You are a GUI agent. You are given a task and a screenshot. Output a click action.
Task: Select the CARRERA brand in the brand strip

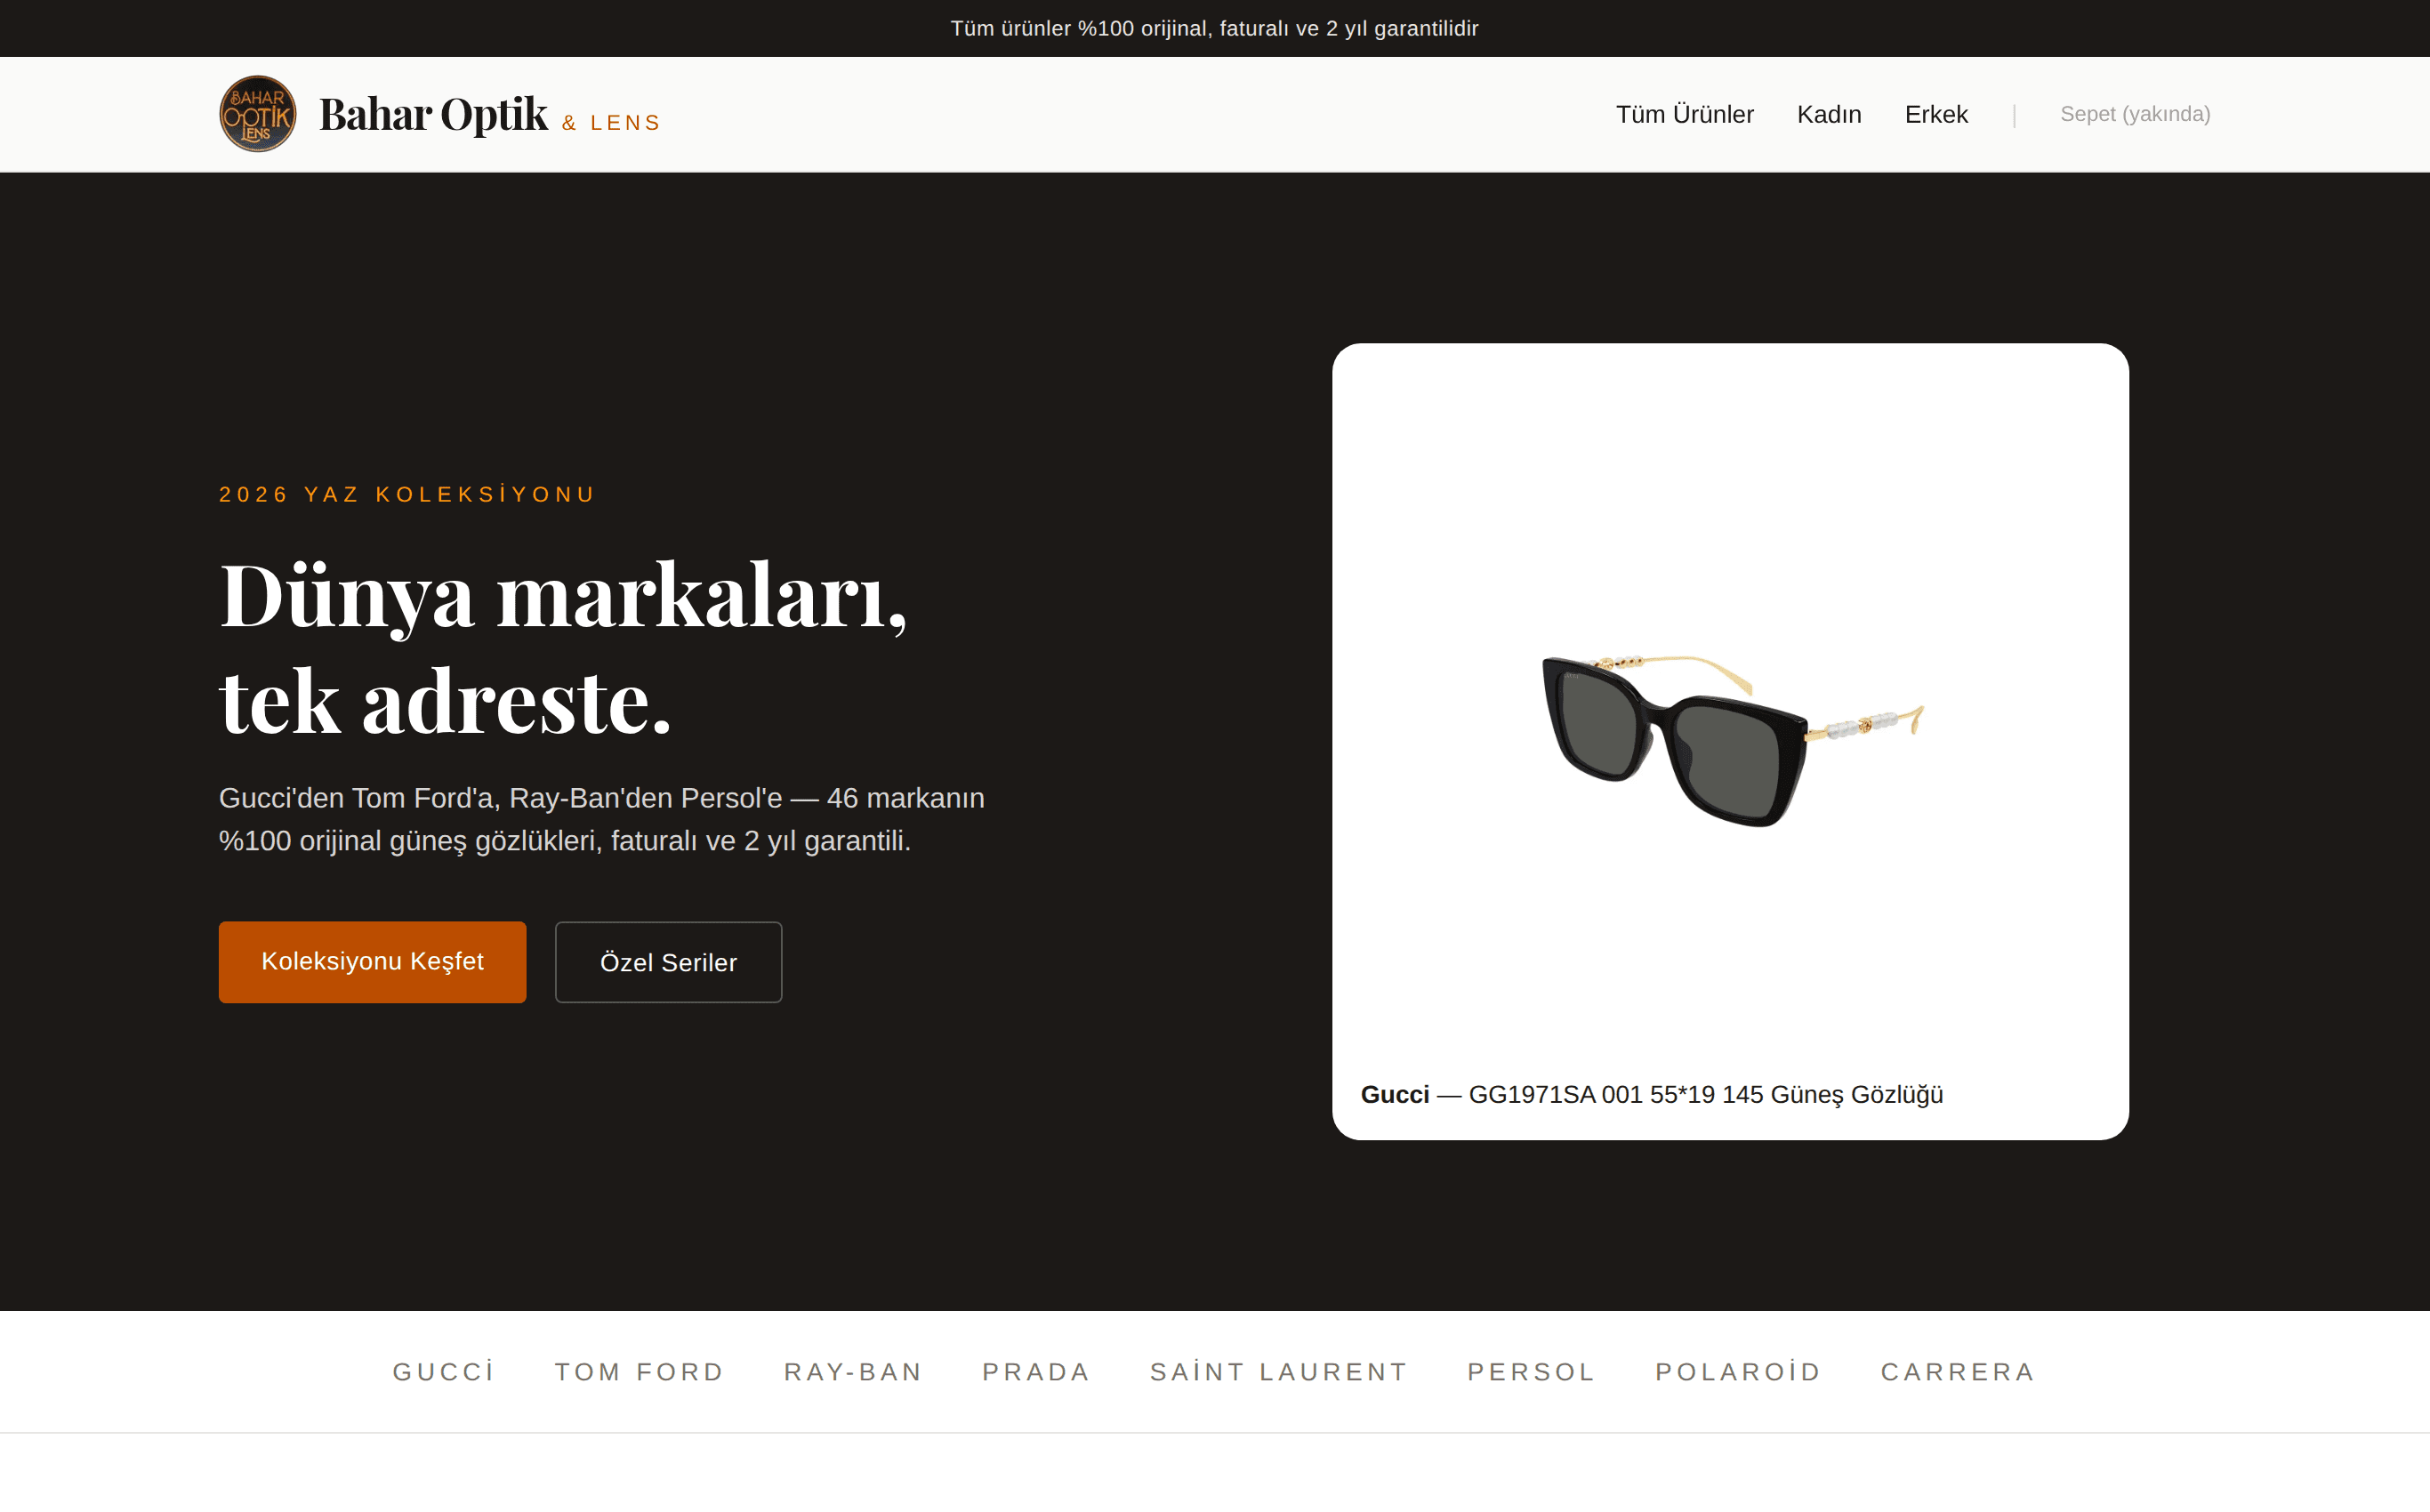tap(1959, 1372)
